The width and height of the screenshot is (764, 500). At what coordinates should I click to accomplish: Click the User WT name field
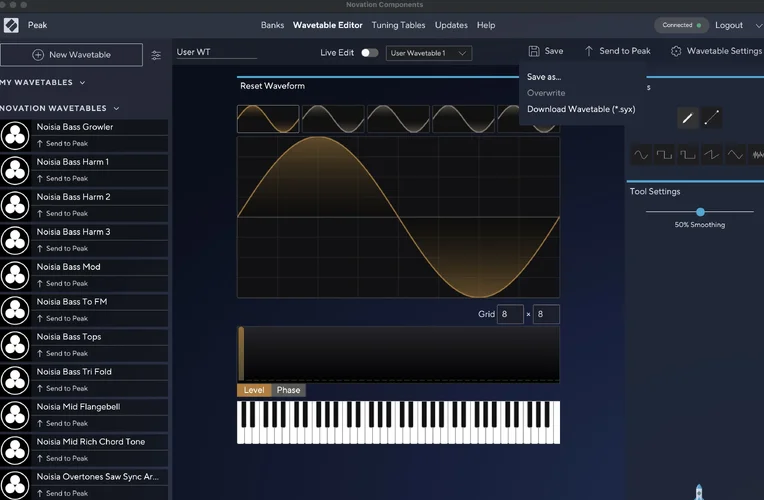[x=215, y=52]
